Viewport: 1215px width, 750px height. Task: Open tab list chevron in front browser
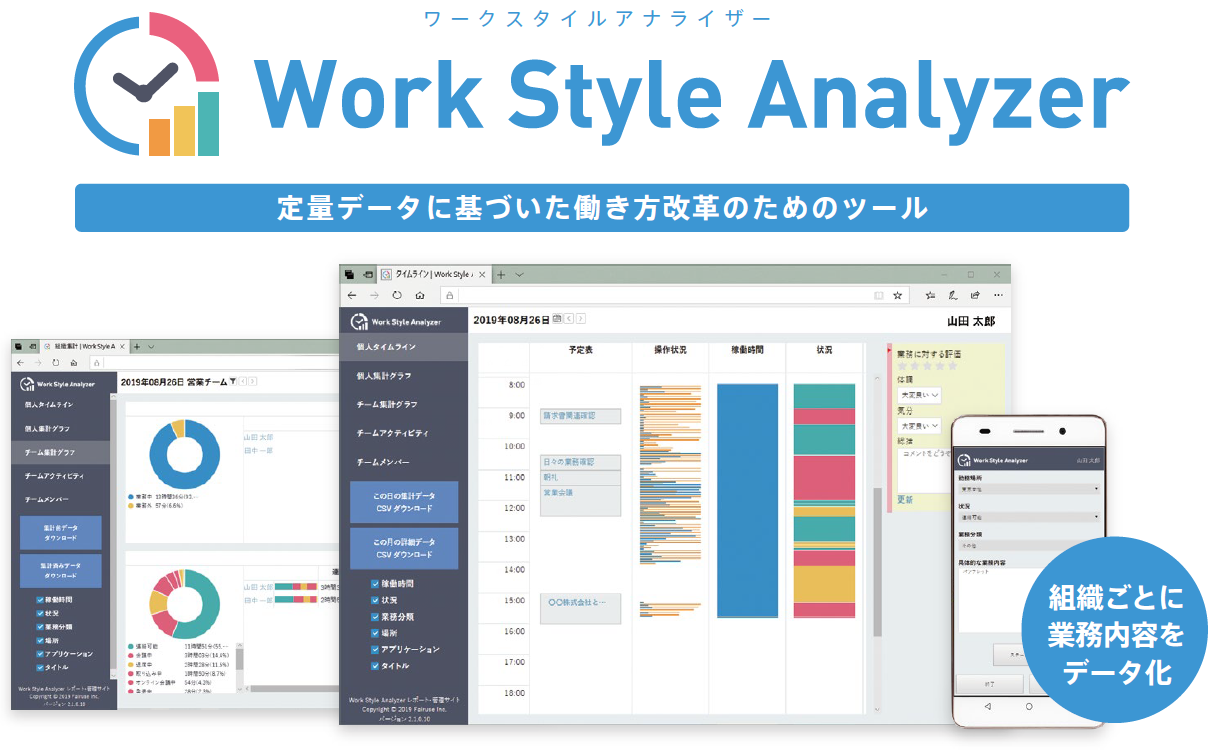[520, 274]
